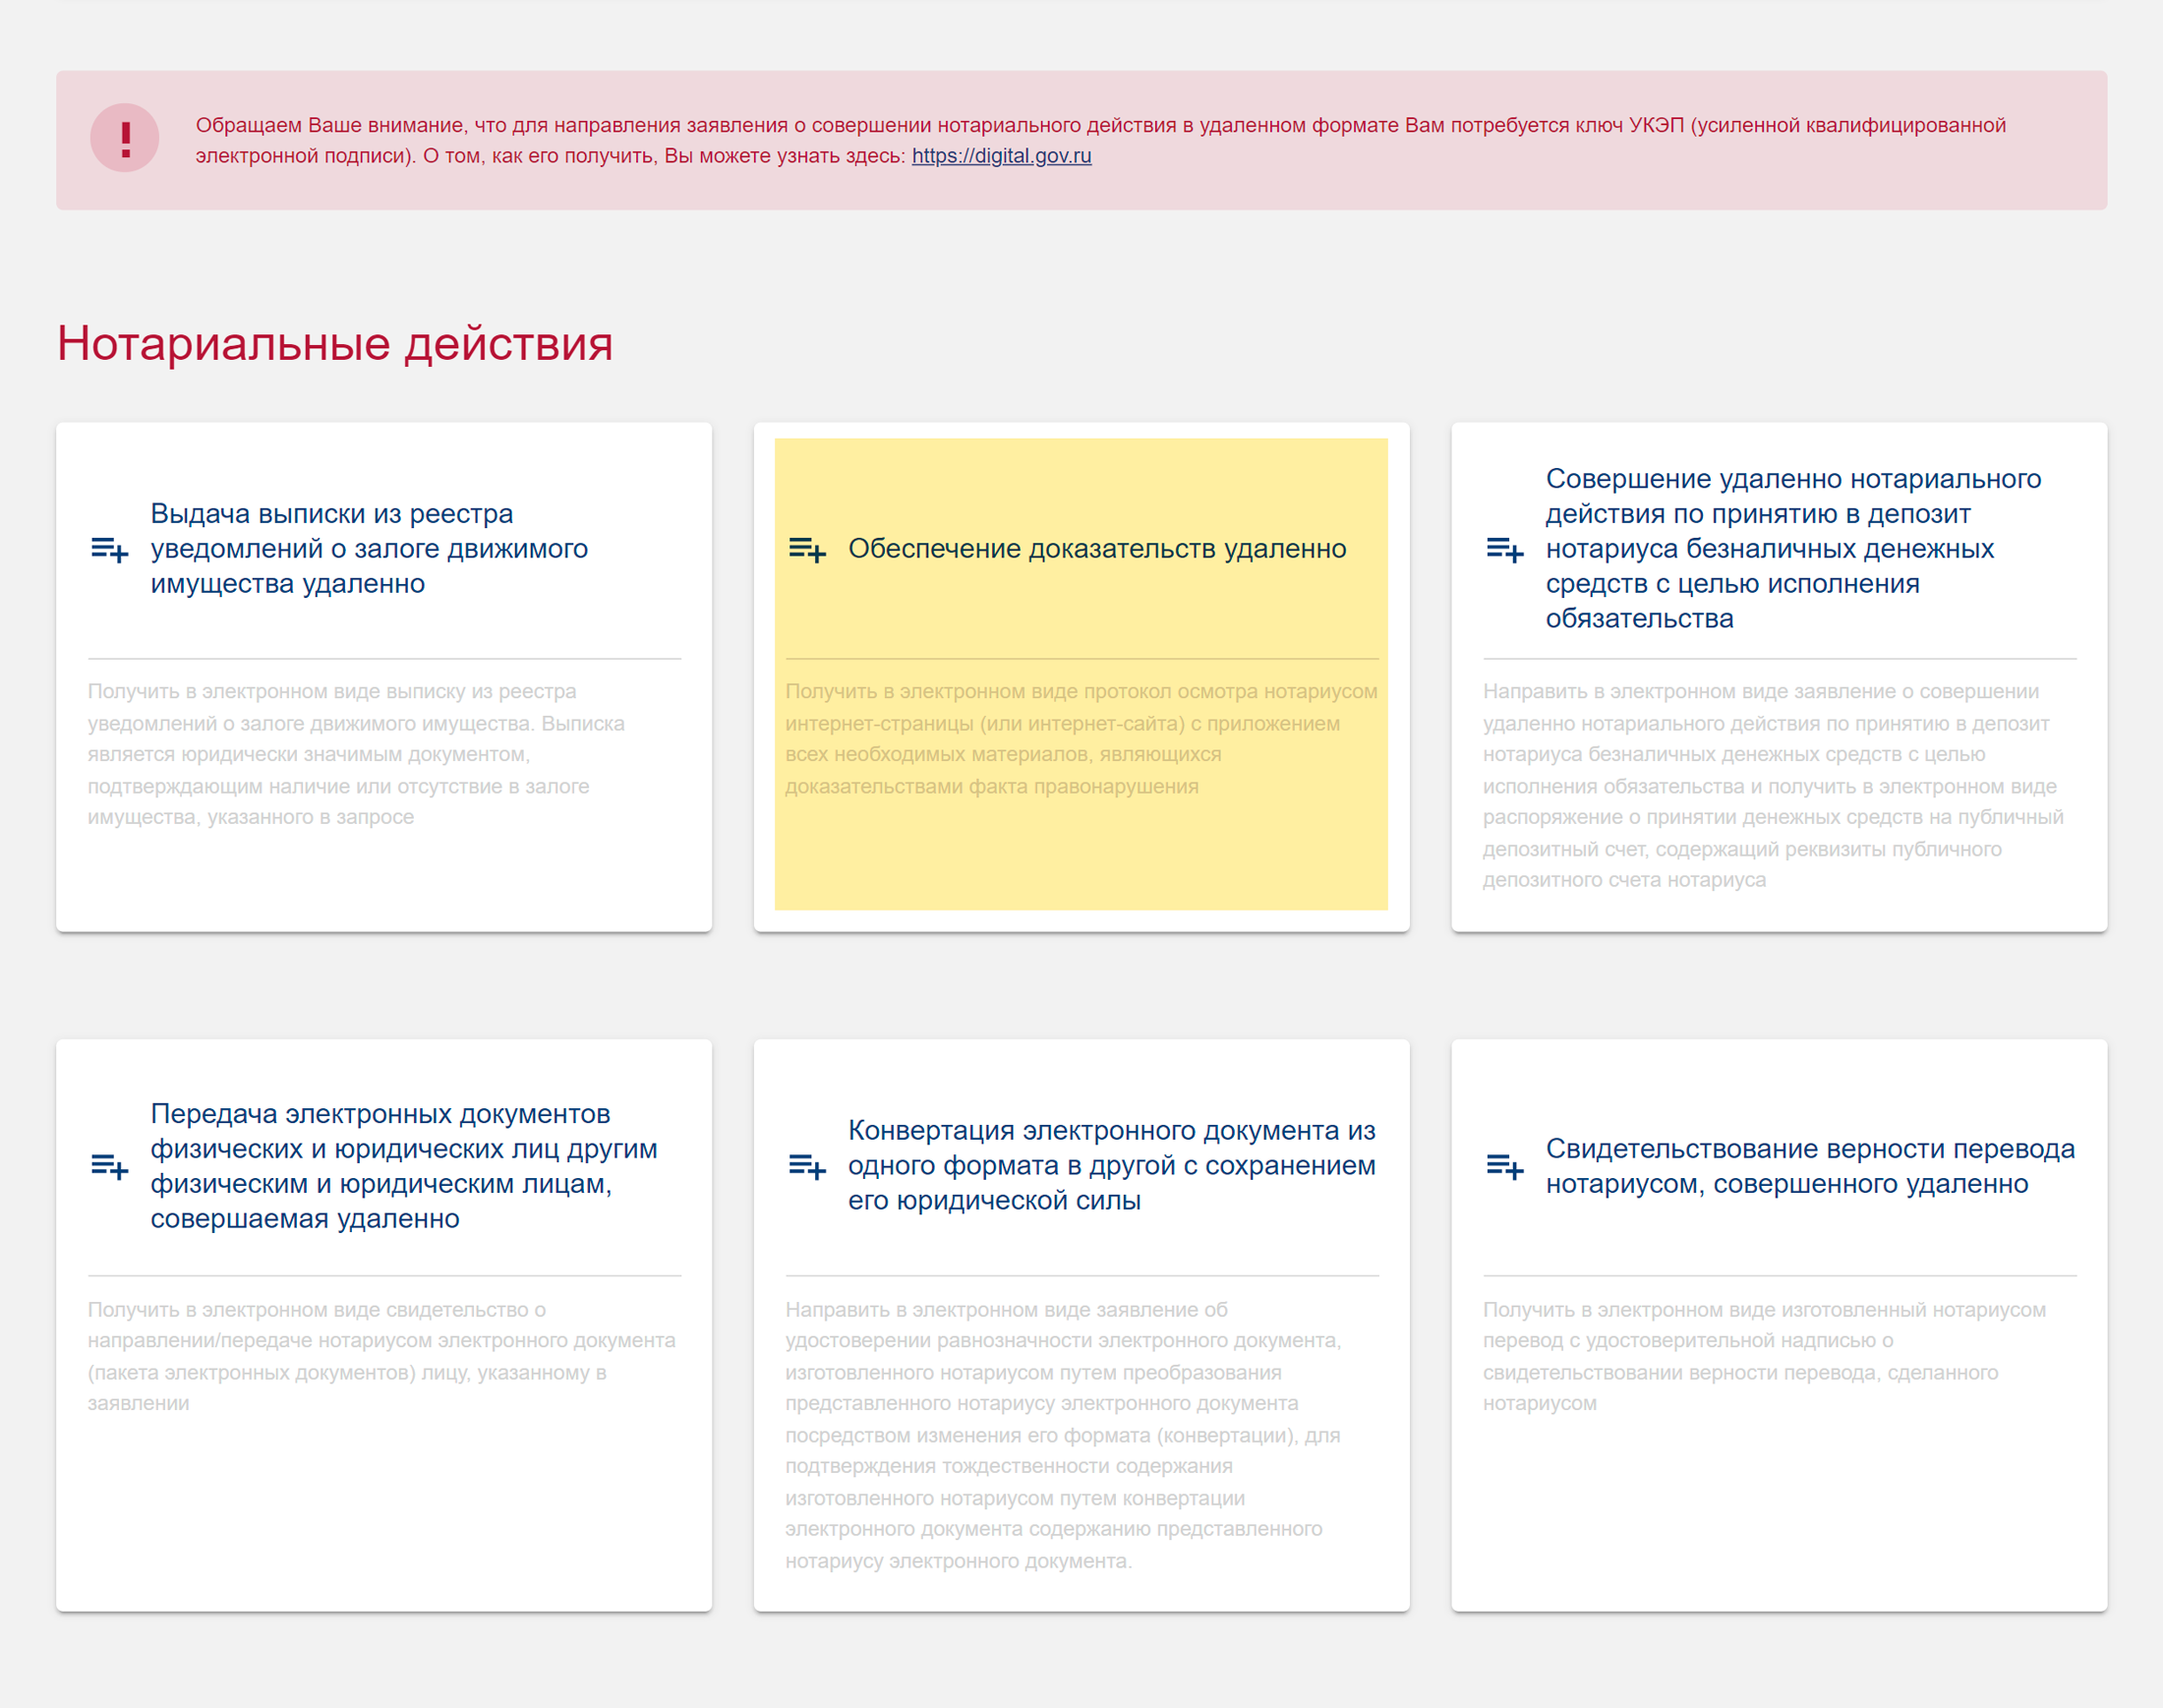Open 'Выдача выписки из реестра уведомлений' title
The width and height of the screenshot is (2163, 1708).
tap(369, 548)
